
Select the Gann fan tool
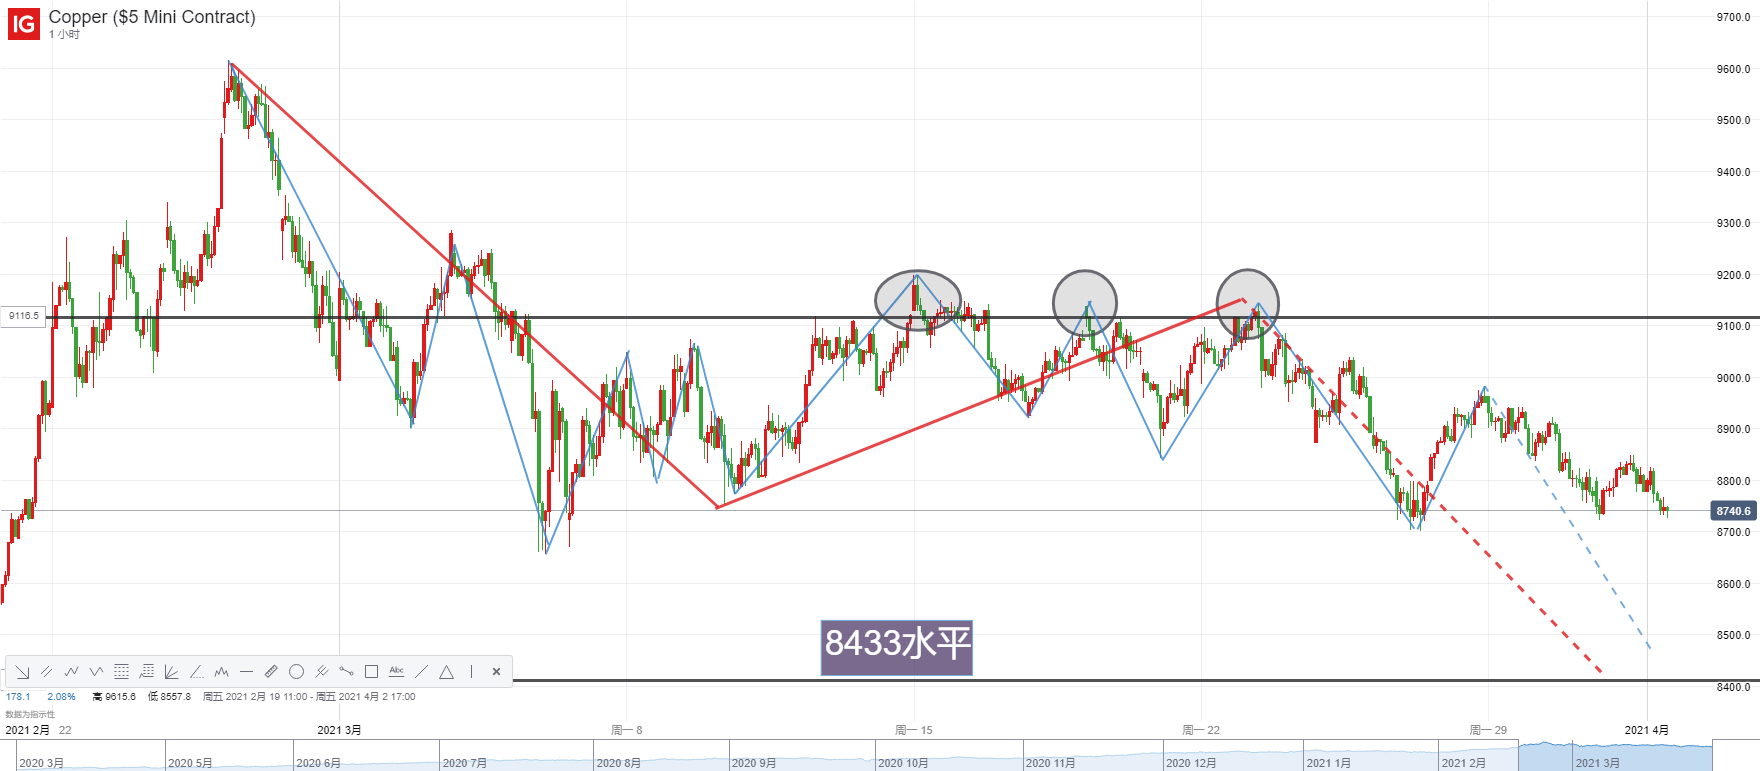(171, 672)
